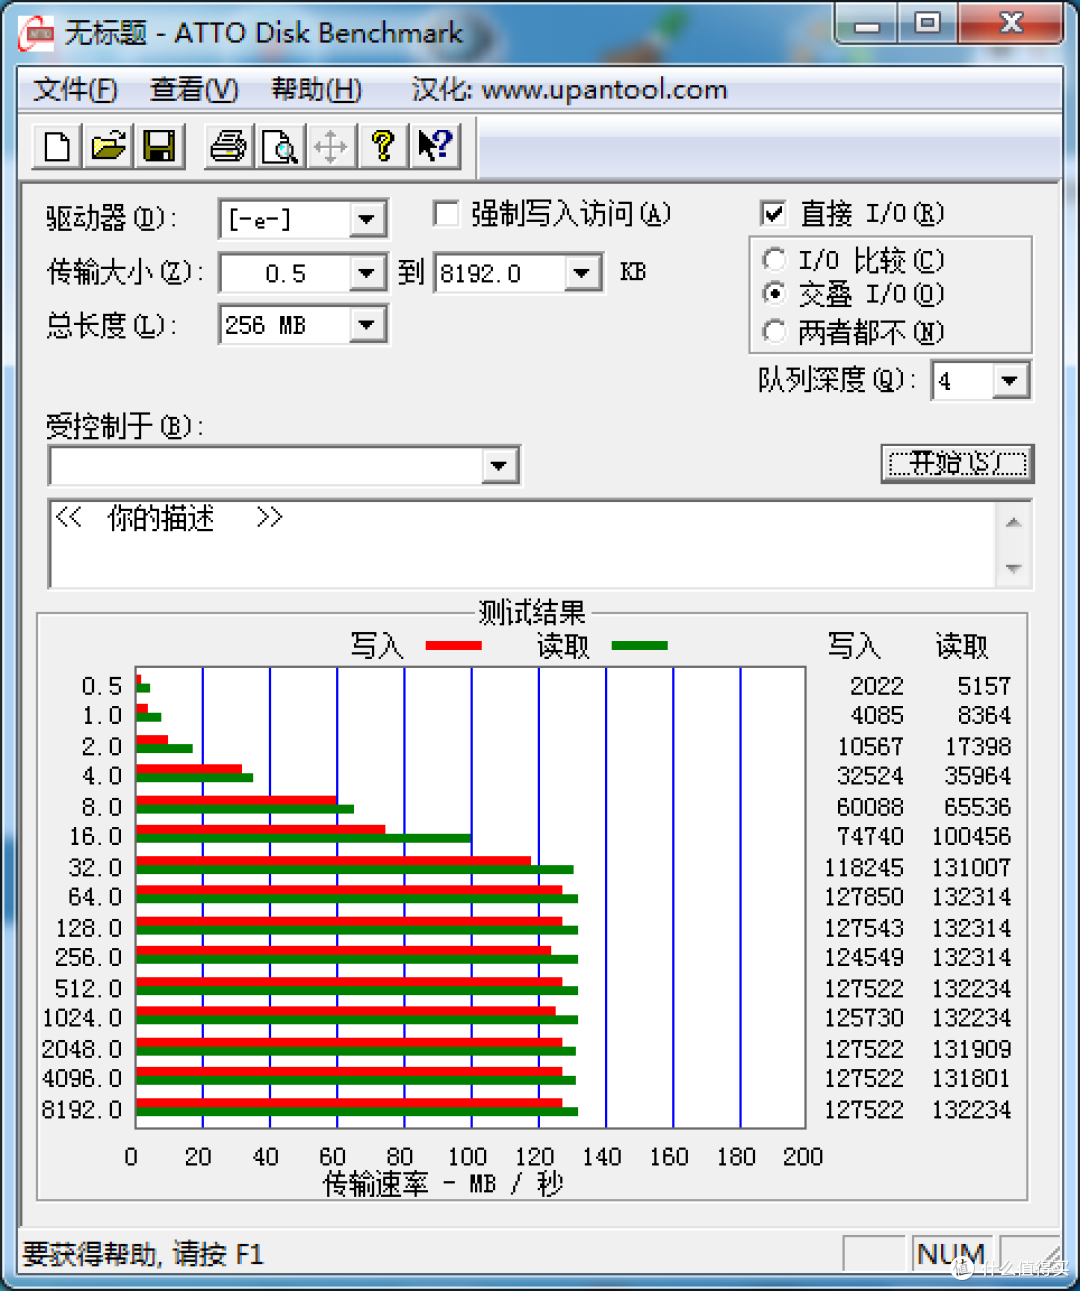Click the 256.0 row write value 124549
Image resolution: width=1080 pixels, height=1291 pixels.
tap(864, 958)
